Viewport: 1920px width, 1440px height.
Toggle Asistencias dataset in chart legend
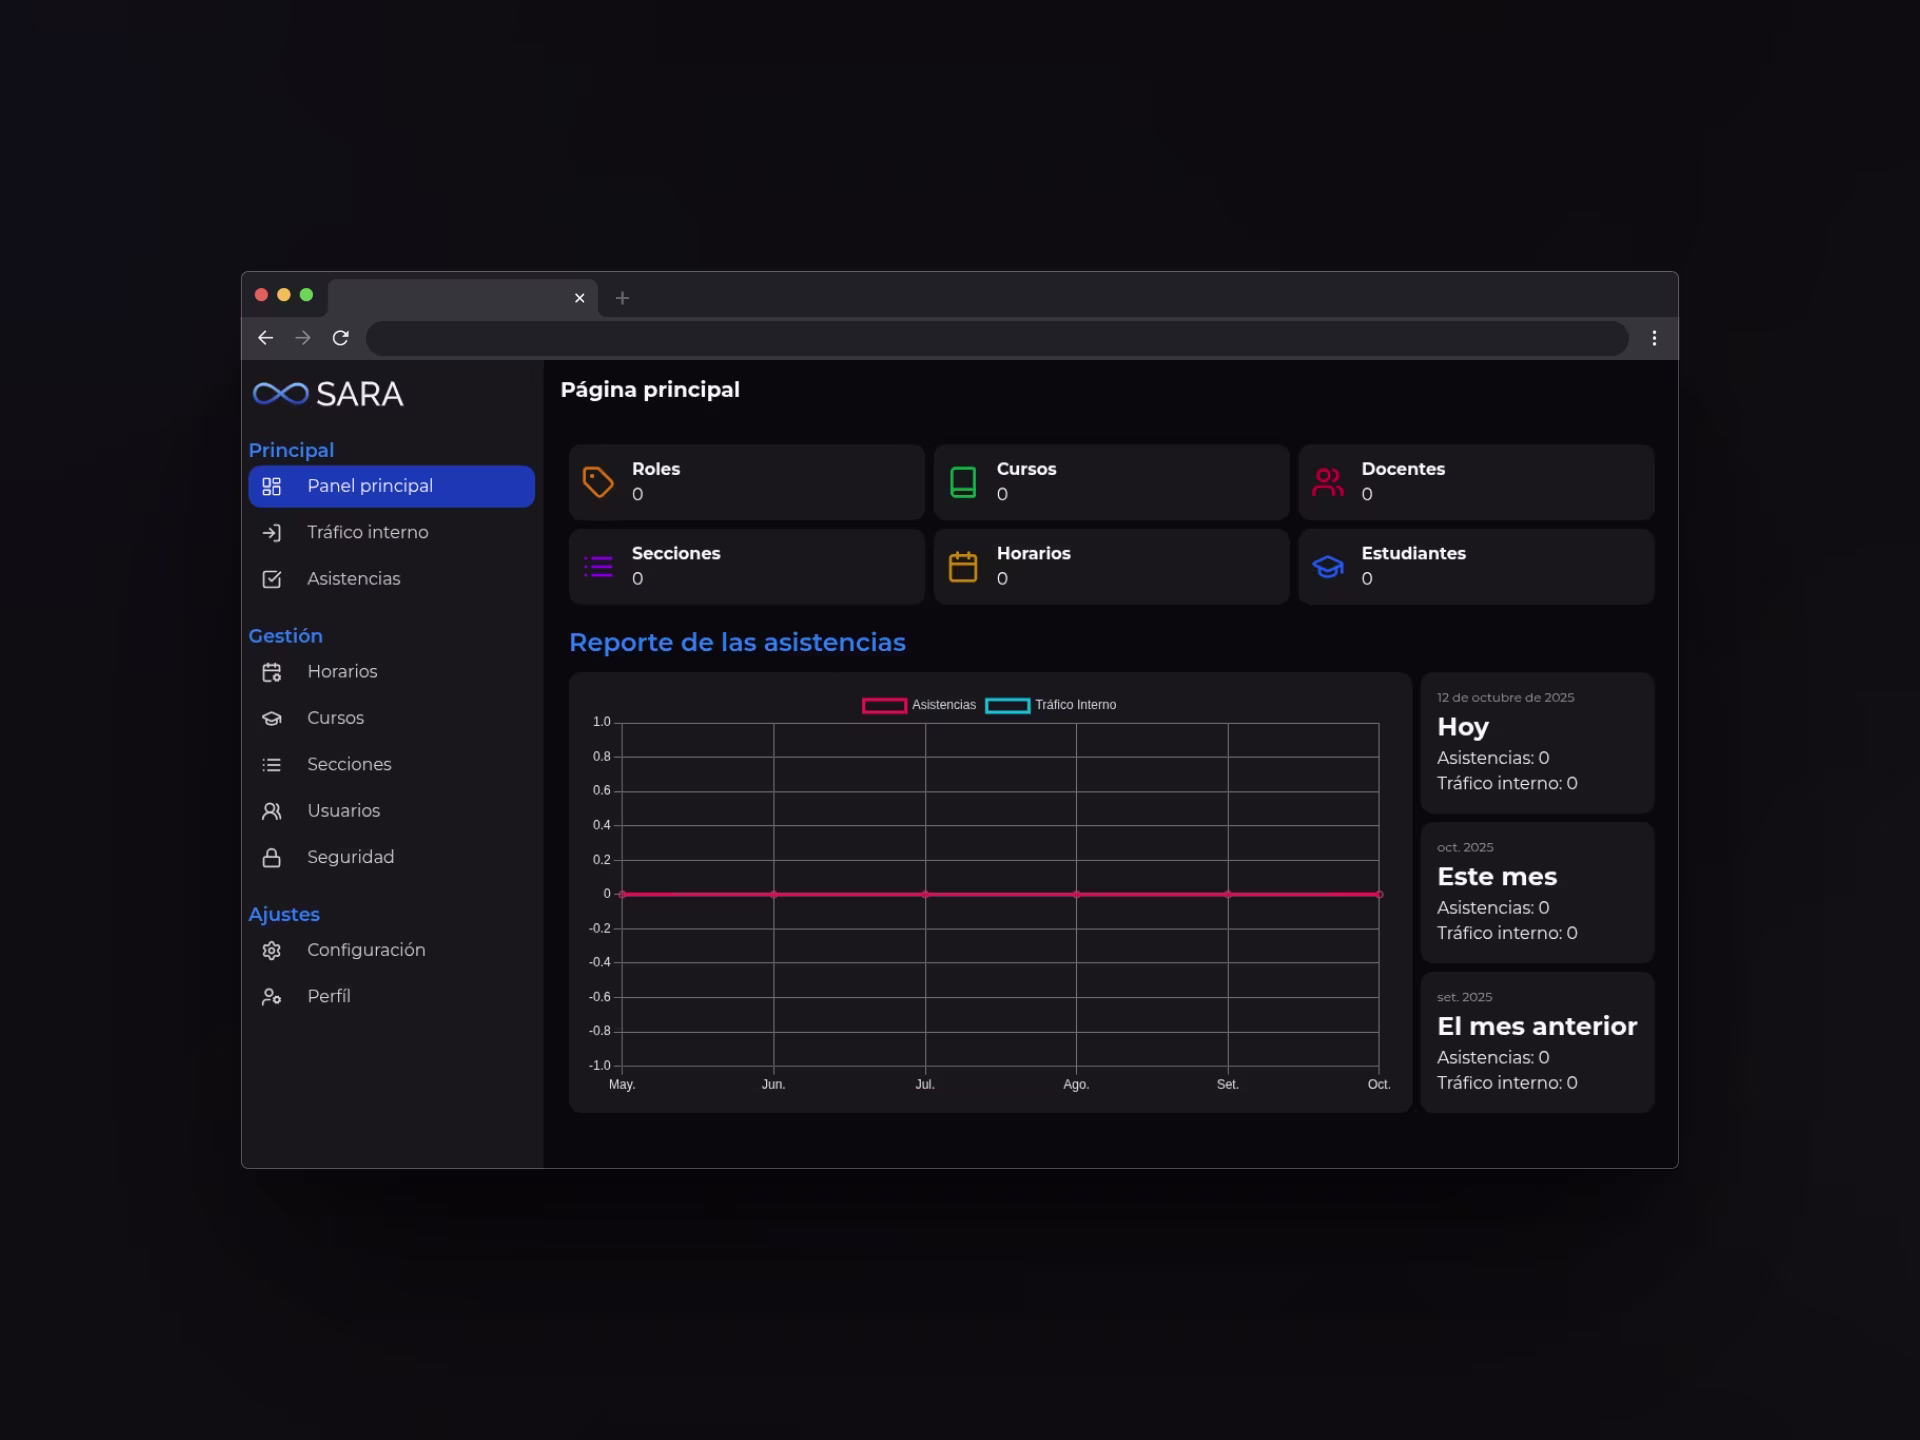[918, 705]
